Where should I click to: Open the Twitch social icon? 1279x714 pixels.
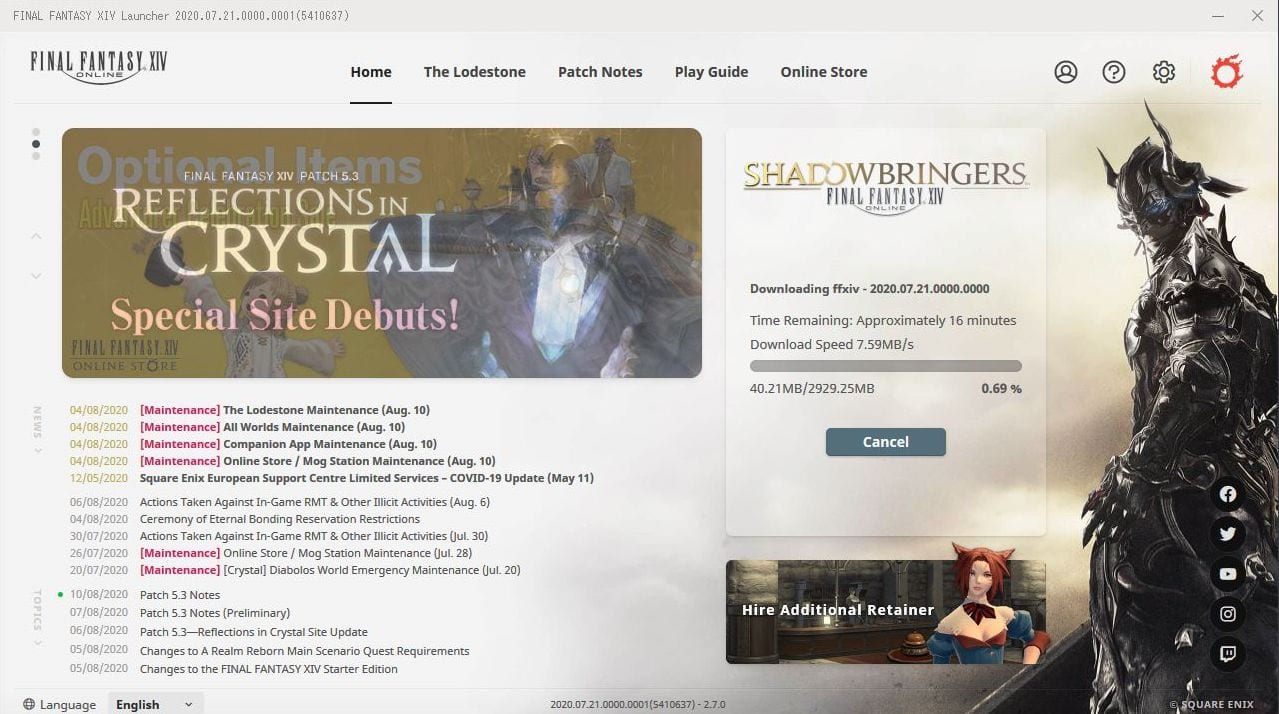tap(1228, 654)
